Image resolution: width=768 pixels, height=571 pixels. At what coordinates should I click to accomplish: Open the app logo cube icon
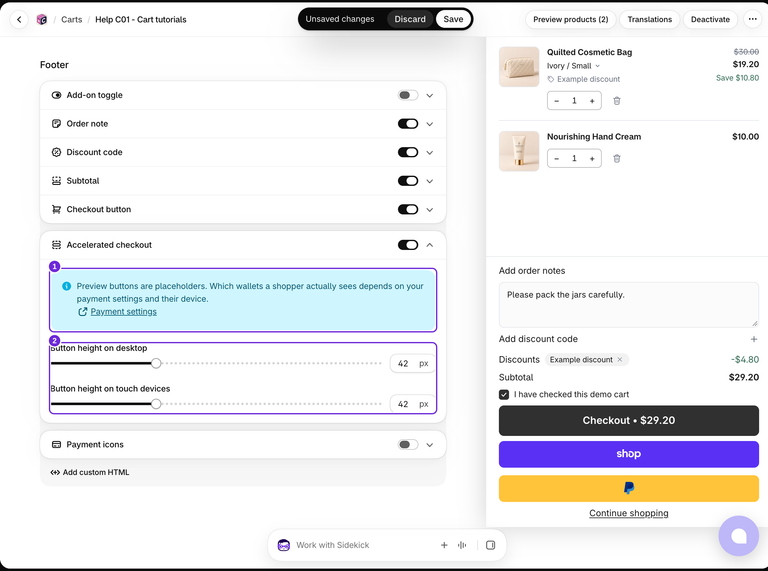point(42,20)
